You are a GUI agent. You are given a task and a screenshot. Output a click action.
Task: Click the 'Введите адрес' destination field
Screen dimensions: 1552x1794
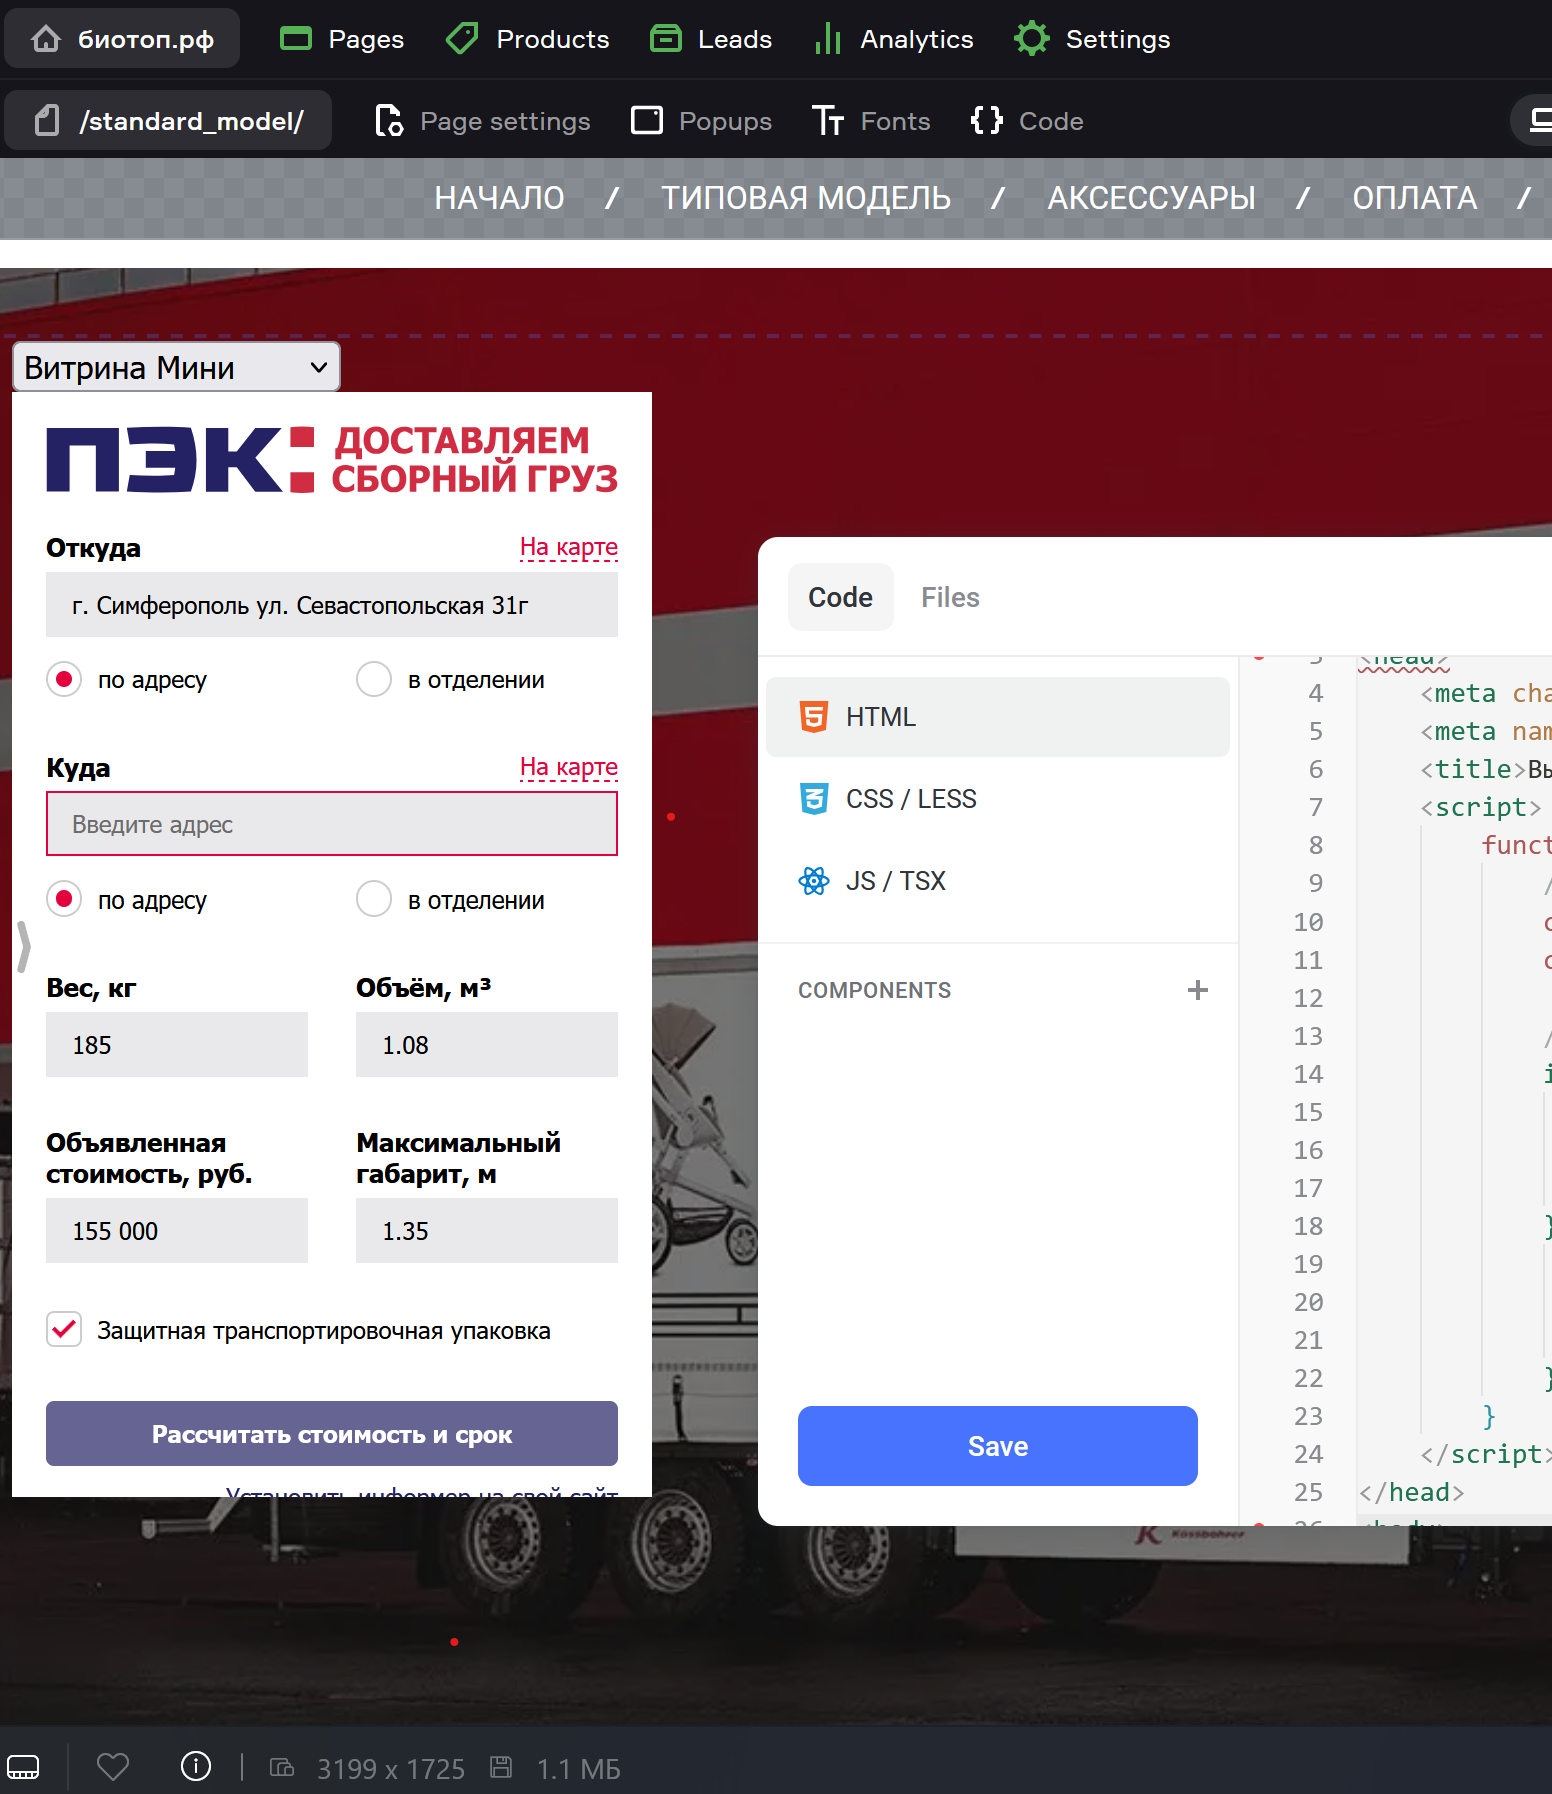click(x=332, y=824)
